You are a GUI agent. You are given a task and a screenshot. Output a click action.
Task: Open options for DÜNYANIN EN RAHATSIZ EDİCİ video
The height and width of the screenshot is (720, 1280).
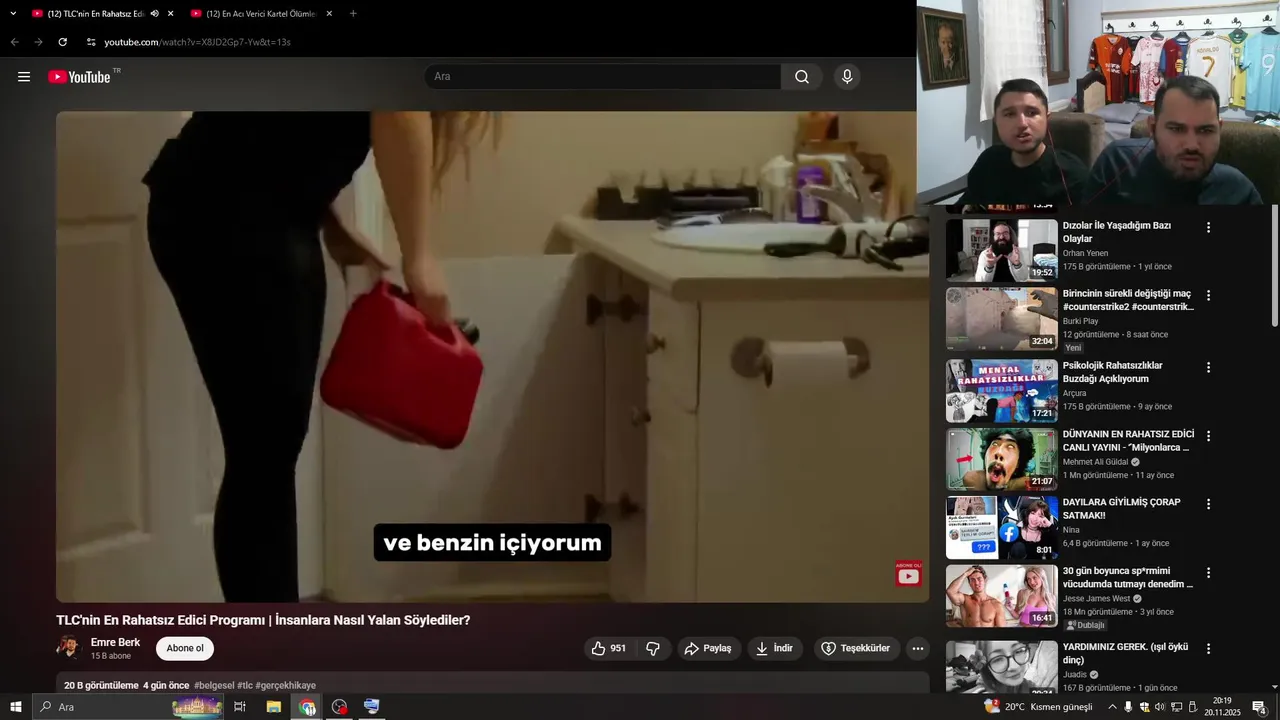tap(1208, 436)
